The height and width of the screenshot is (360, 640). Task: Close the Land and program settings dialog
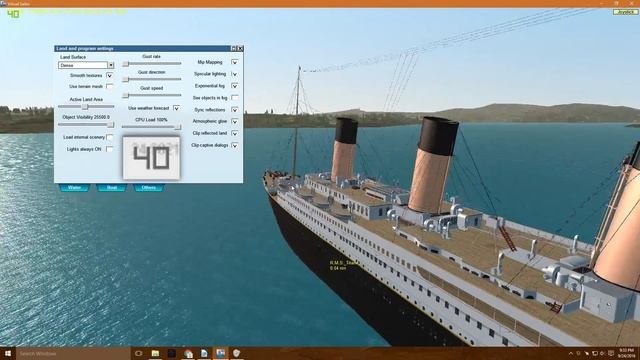[x=240, y=49]
